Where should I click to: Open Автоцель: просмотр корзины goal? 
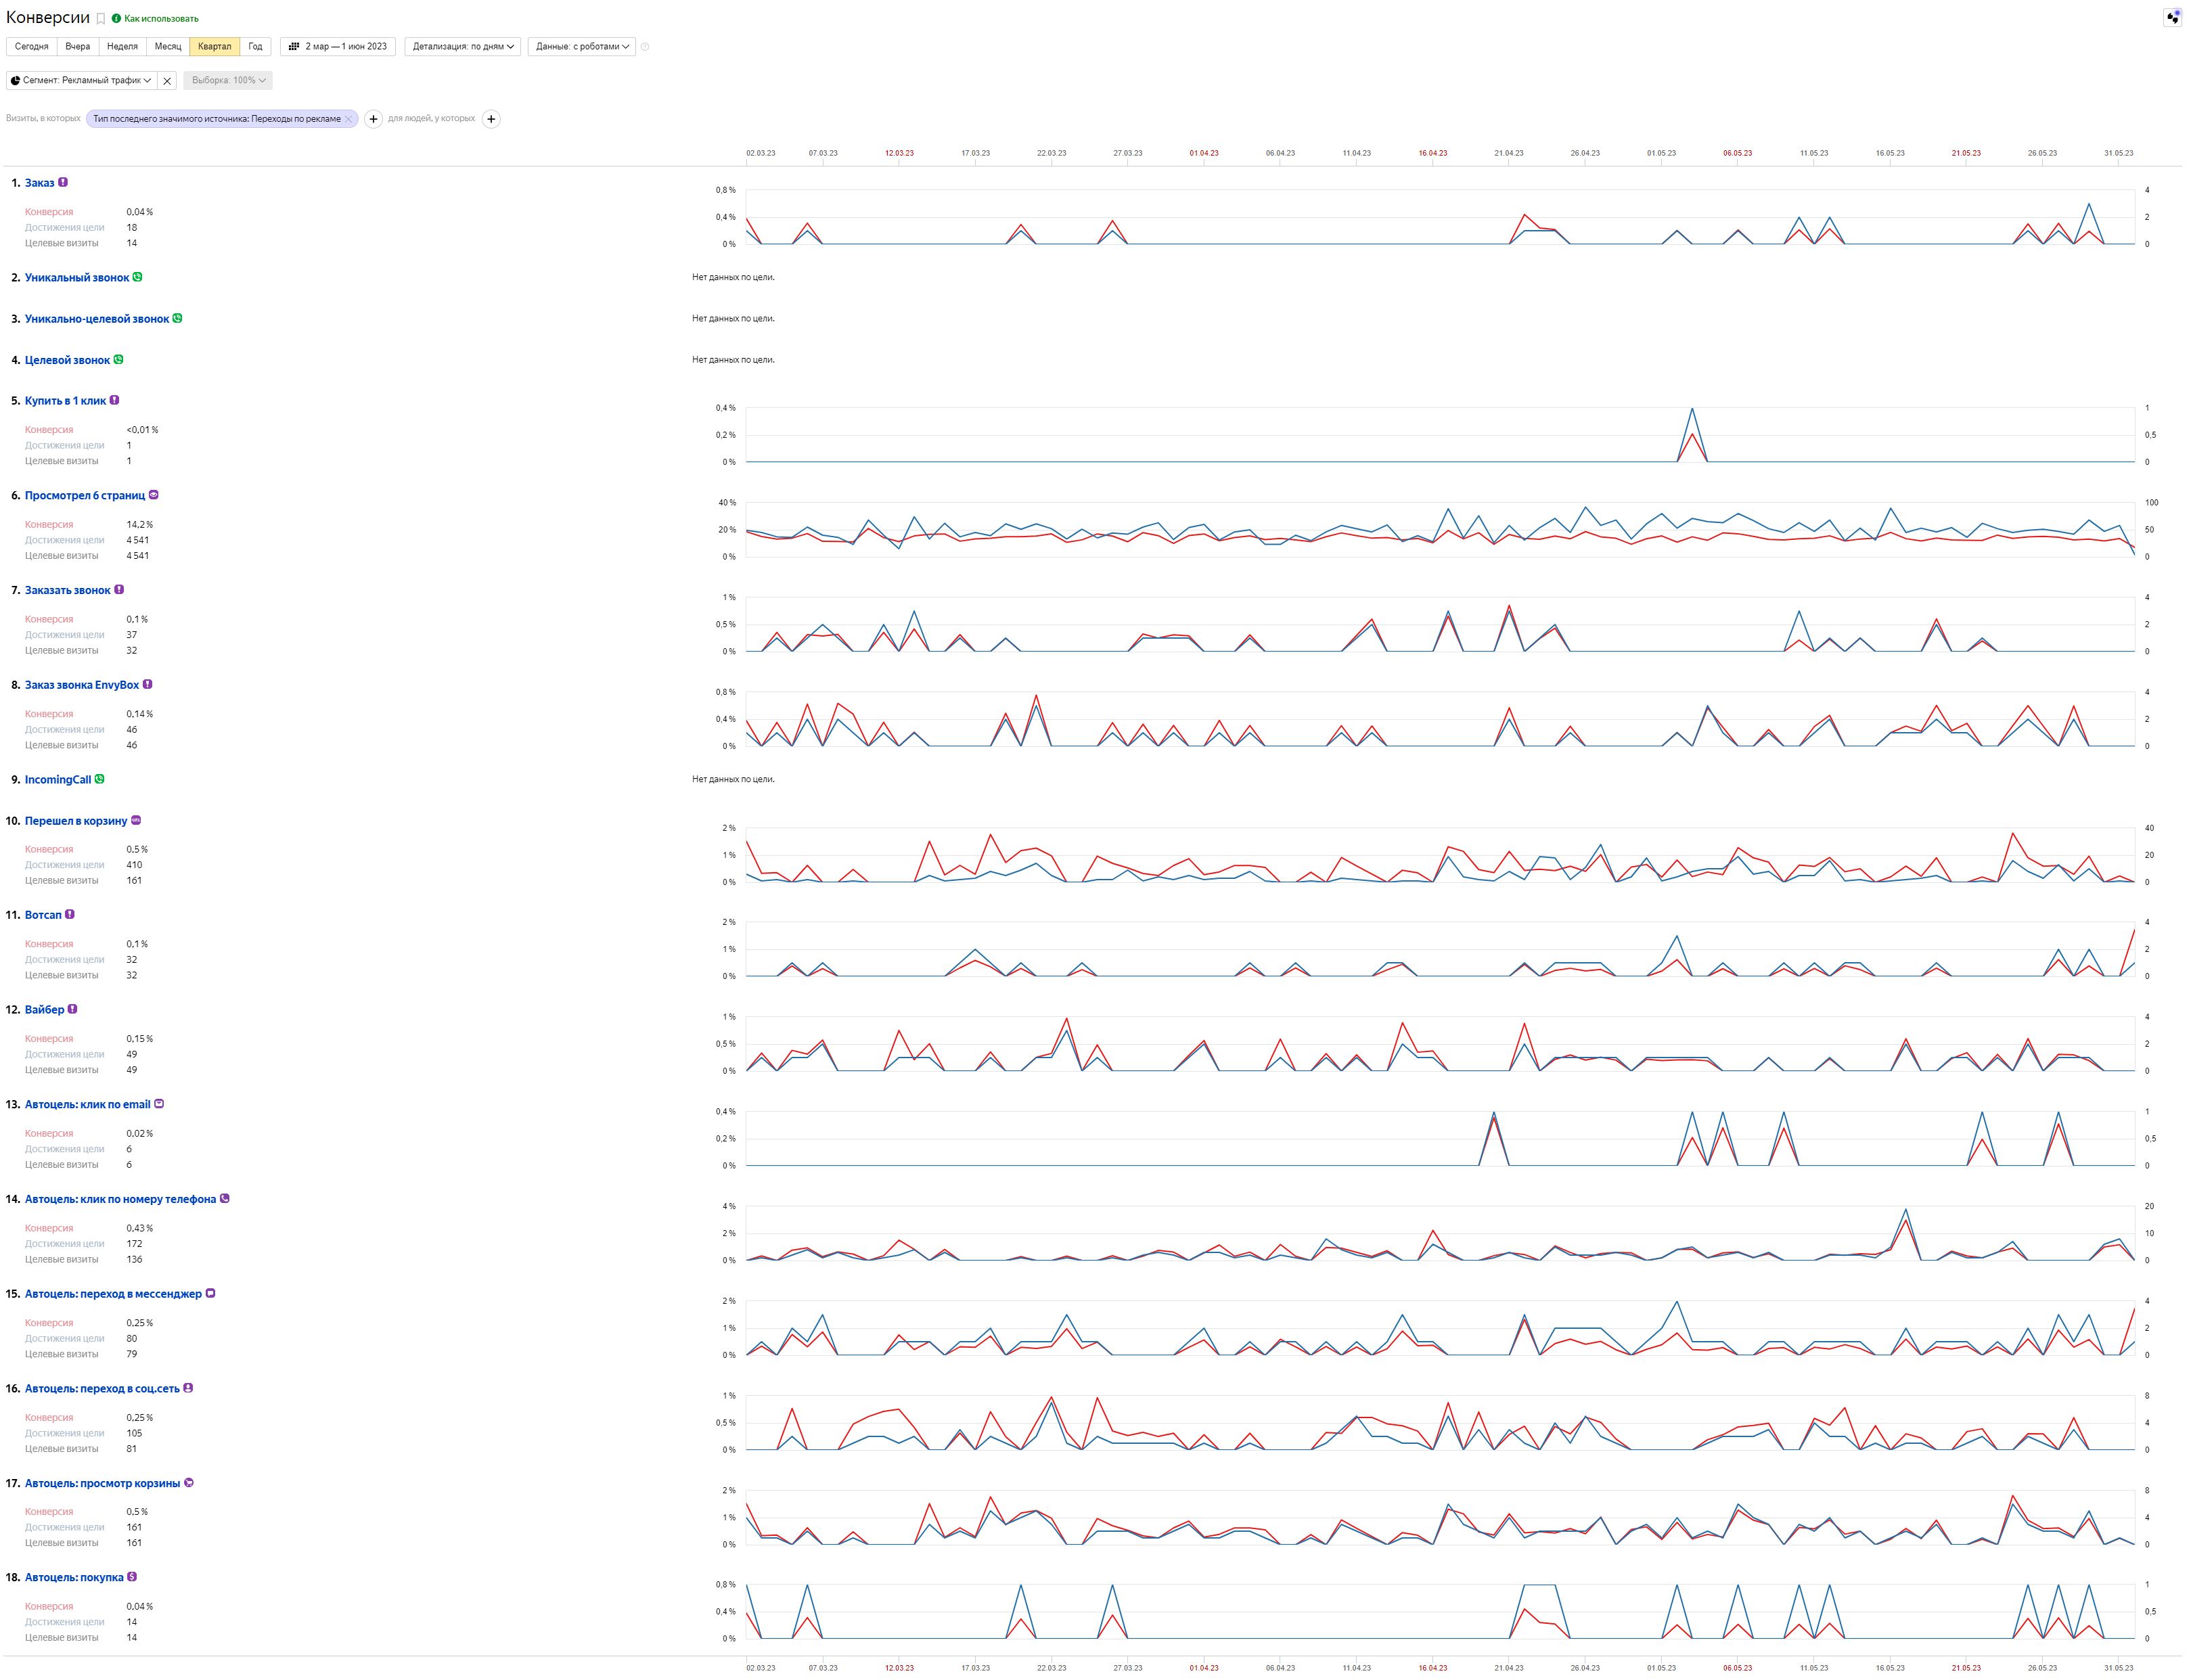(x=102, y=1484)
